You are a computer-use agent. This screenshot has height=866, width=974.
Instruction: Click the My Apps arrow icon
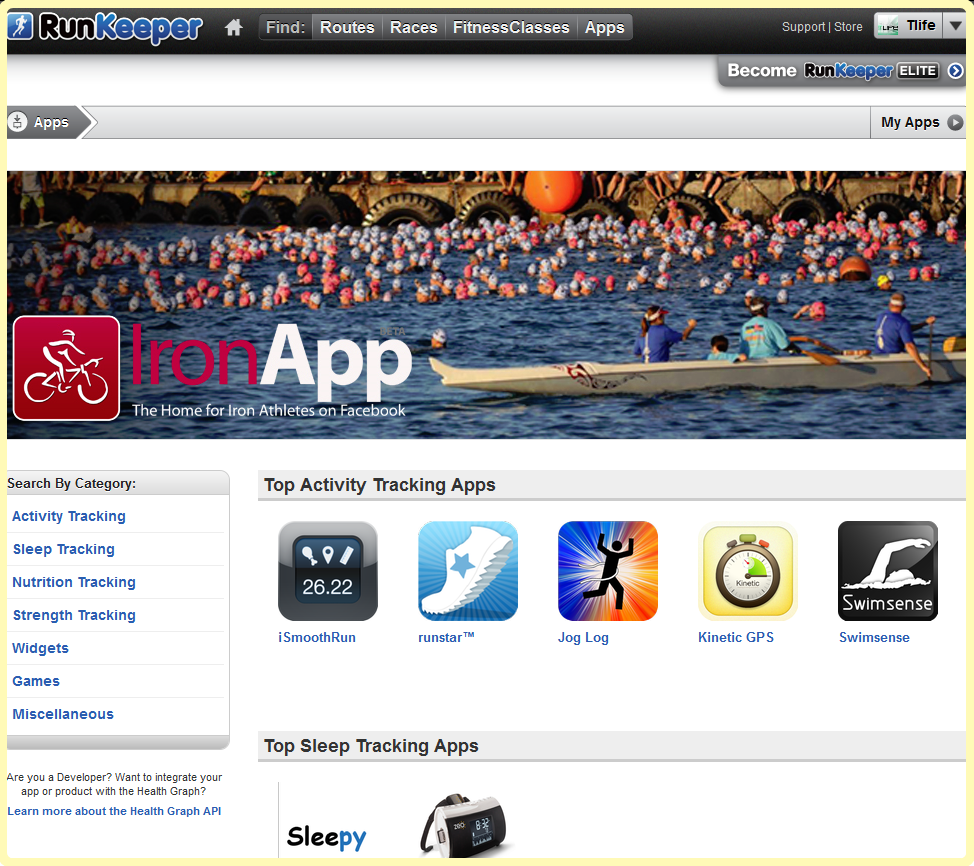click(955, 122)
